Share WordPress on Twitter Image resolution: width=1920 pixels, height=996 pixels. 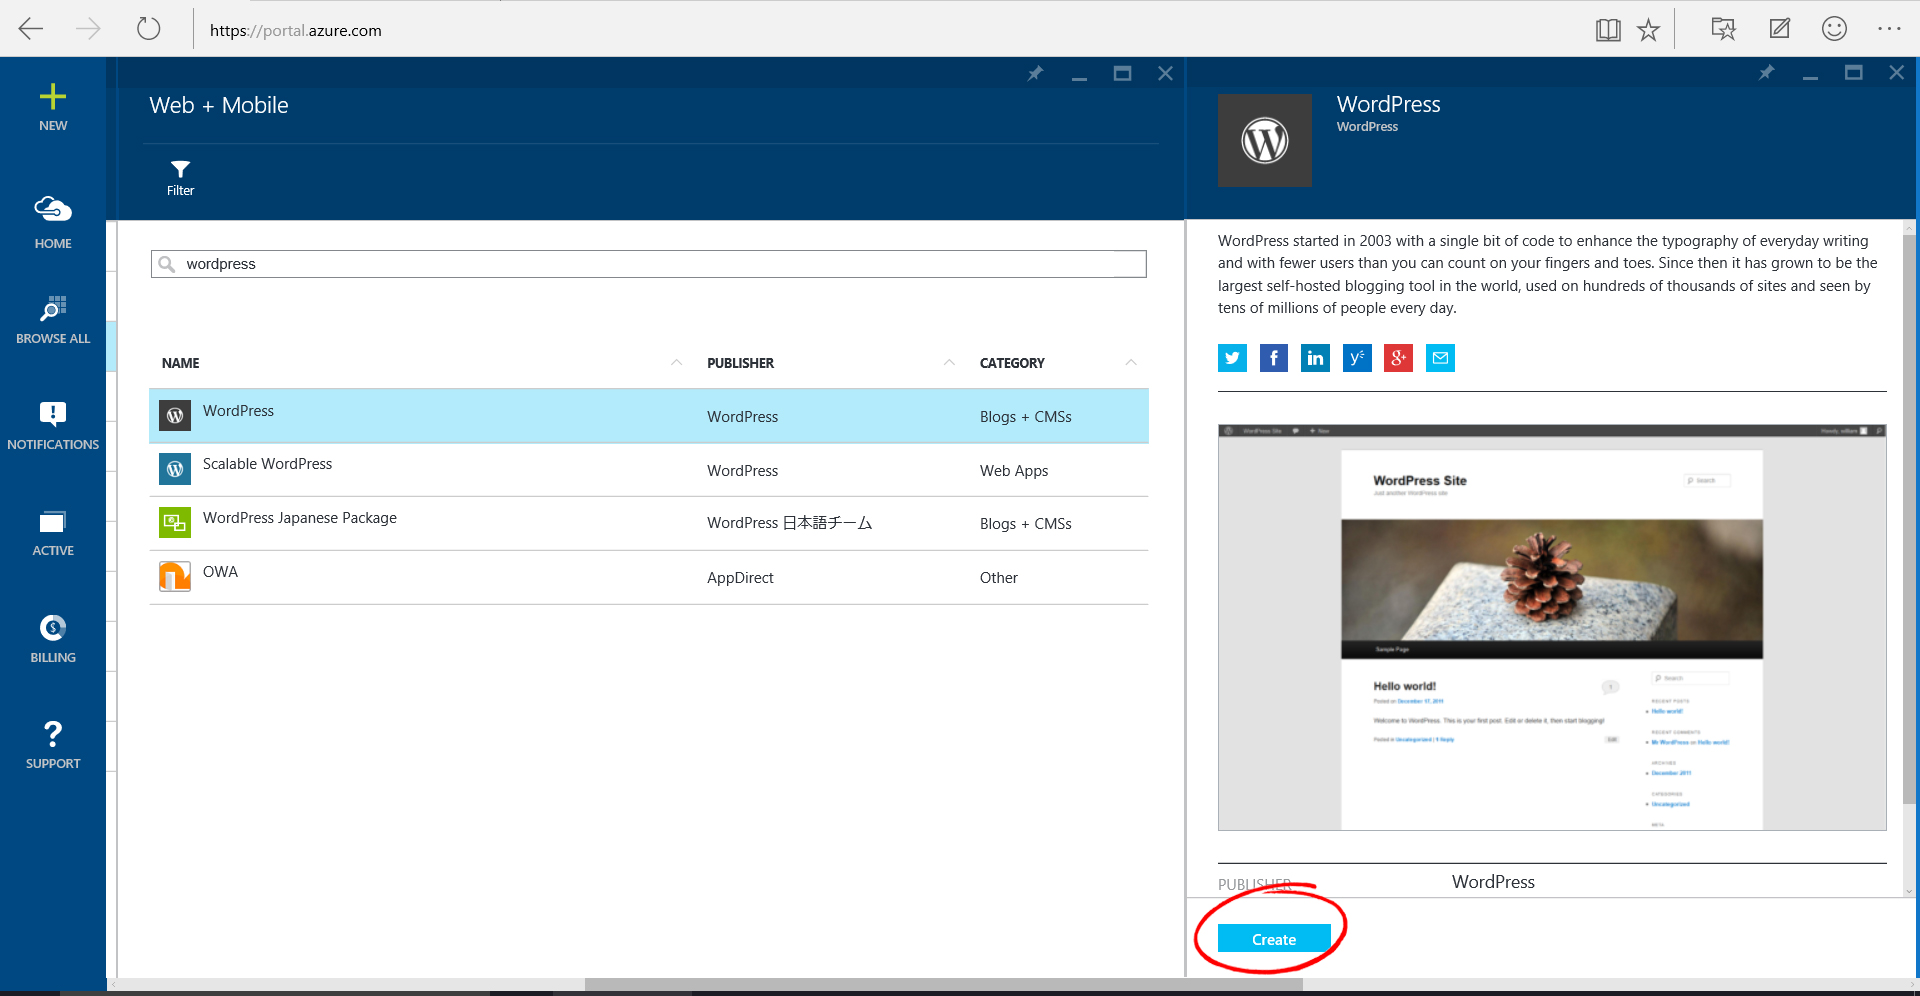(1232, 358)
